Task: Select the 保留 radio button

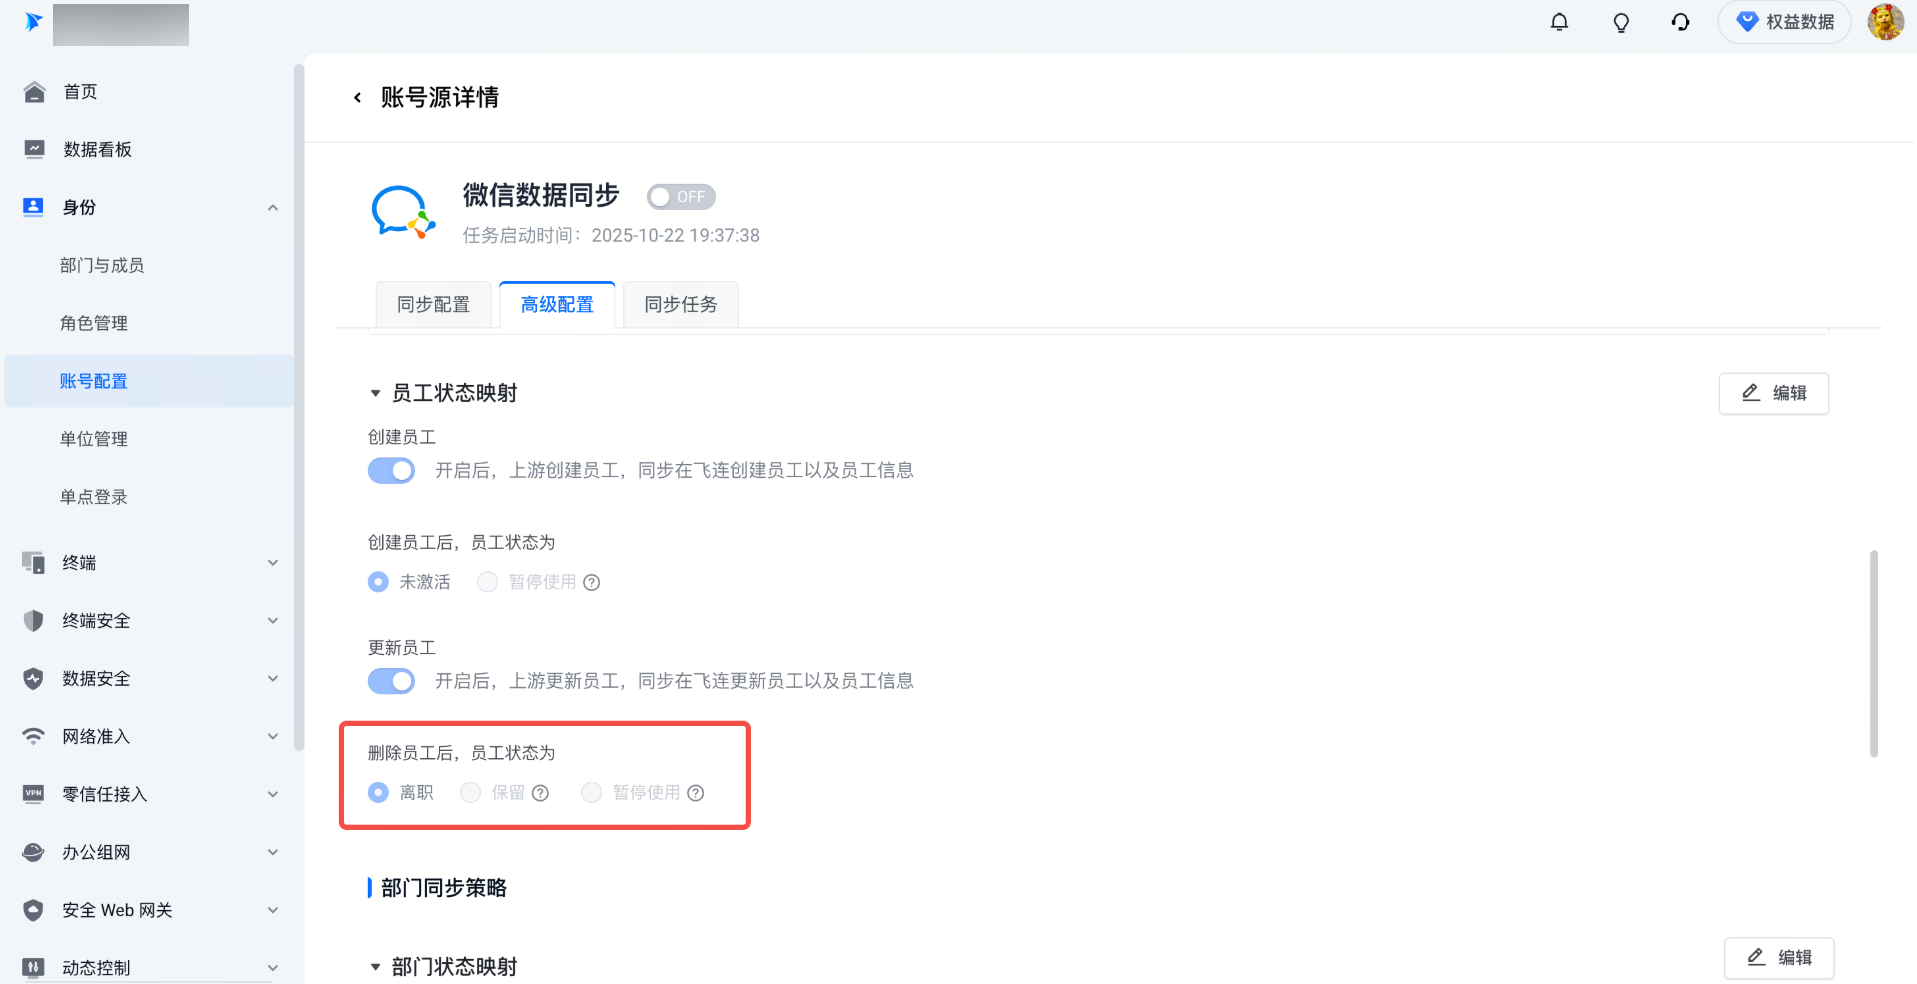Action: point(470,793)
